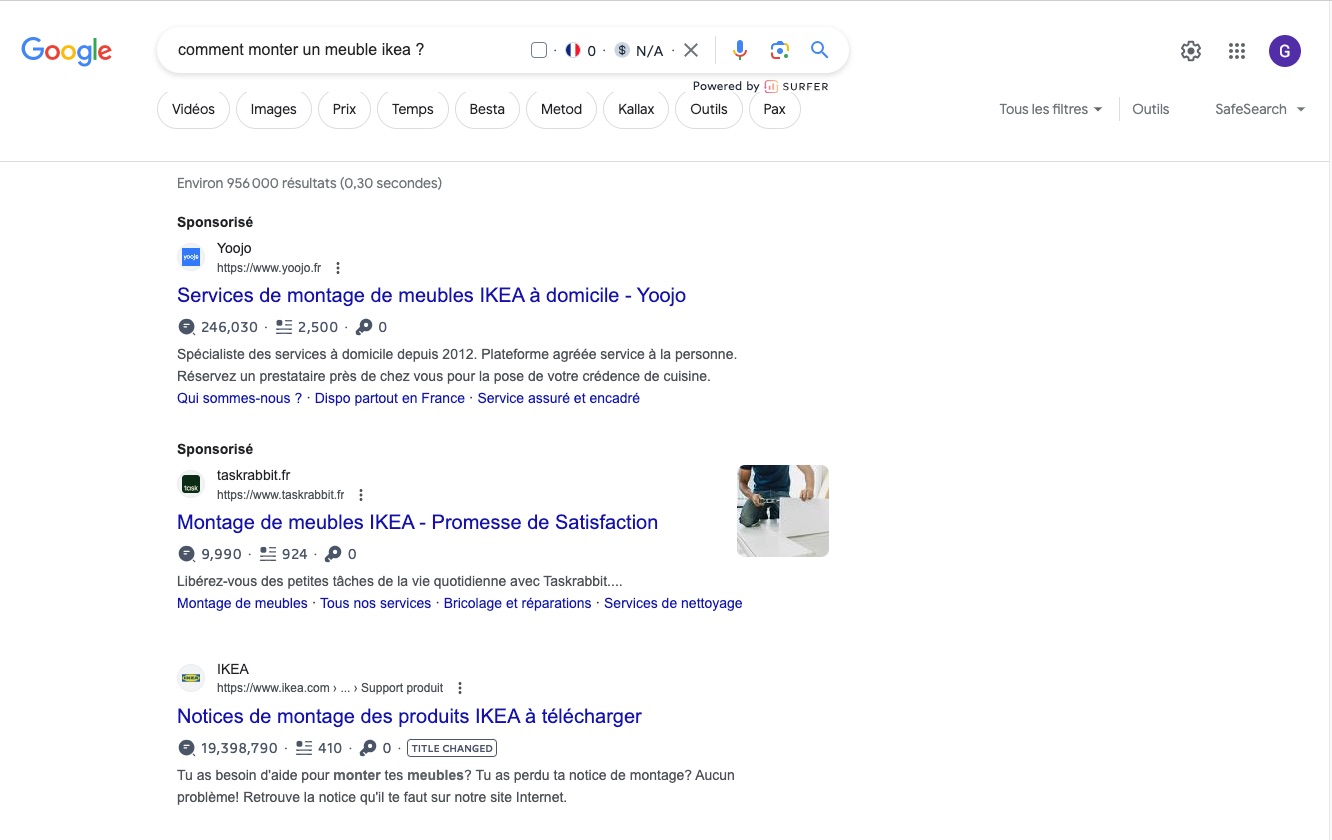Viewport: 1332px width, 840px height.
Task: Click the IKEA favicon
Action: tap(191, 678)
